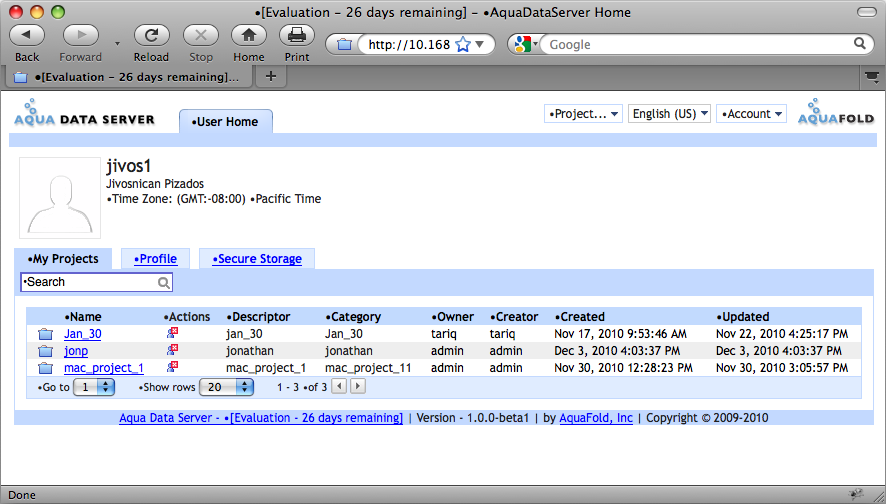Image resolution: width=886 pixels, height=504 pixels.
Task: Select the My Projects tab
Action: (x=63, y=259)
